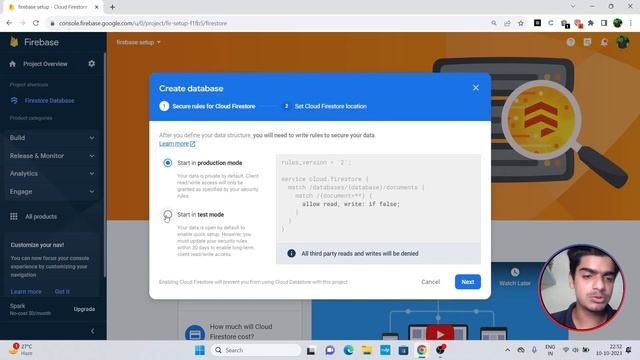This screenshot has width=640, height=360.
Task: Click Watch Later on the video
Action: [515, 277]
